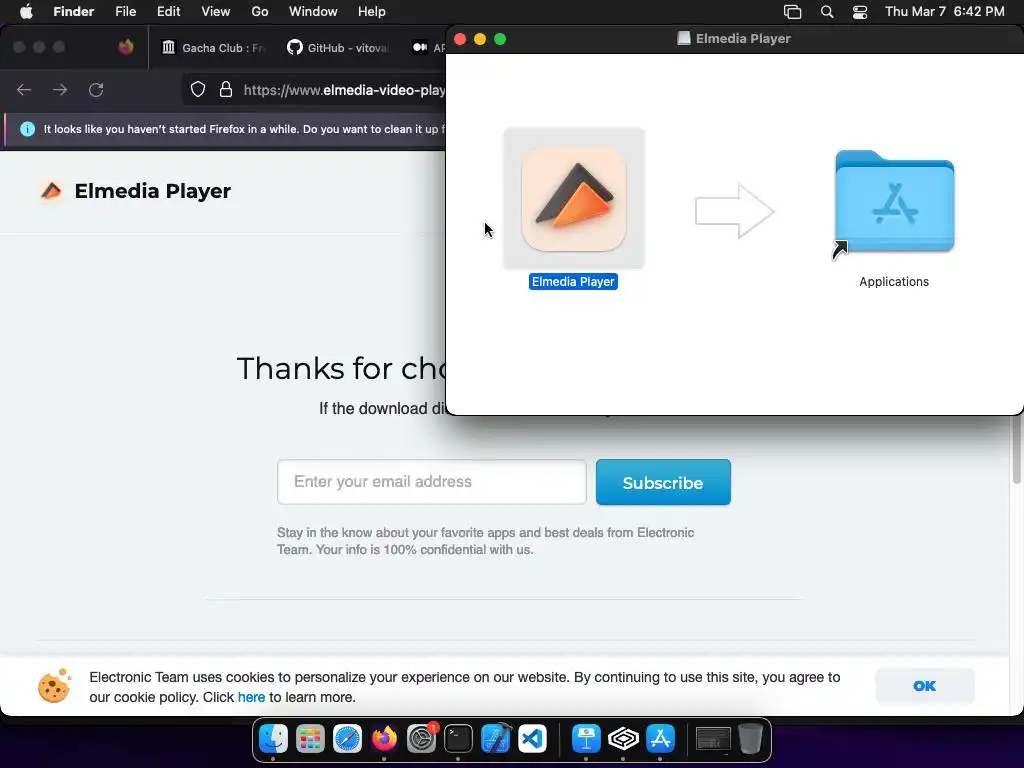The image size is (1024, 768).
Task: Click the site security padlock icon
Action: point(226,89)
